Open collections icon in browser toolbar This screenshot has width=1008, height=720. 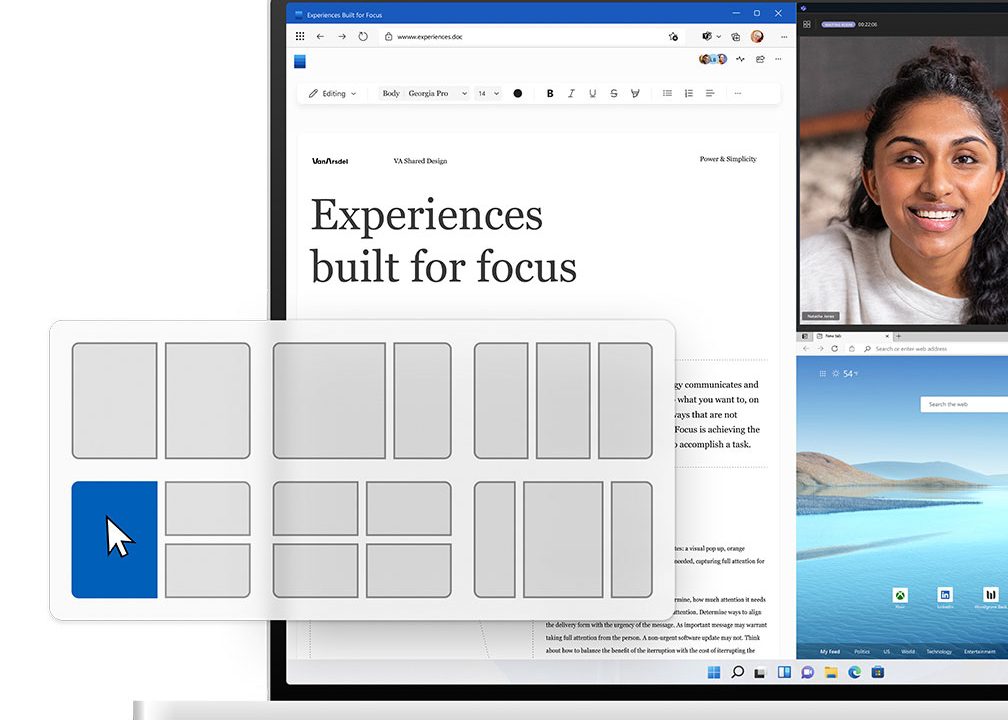[735, 37]
